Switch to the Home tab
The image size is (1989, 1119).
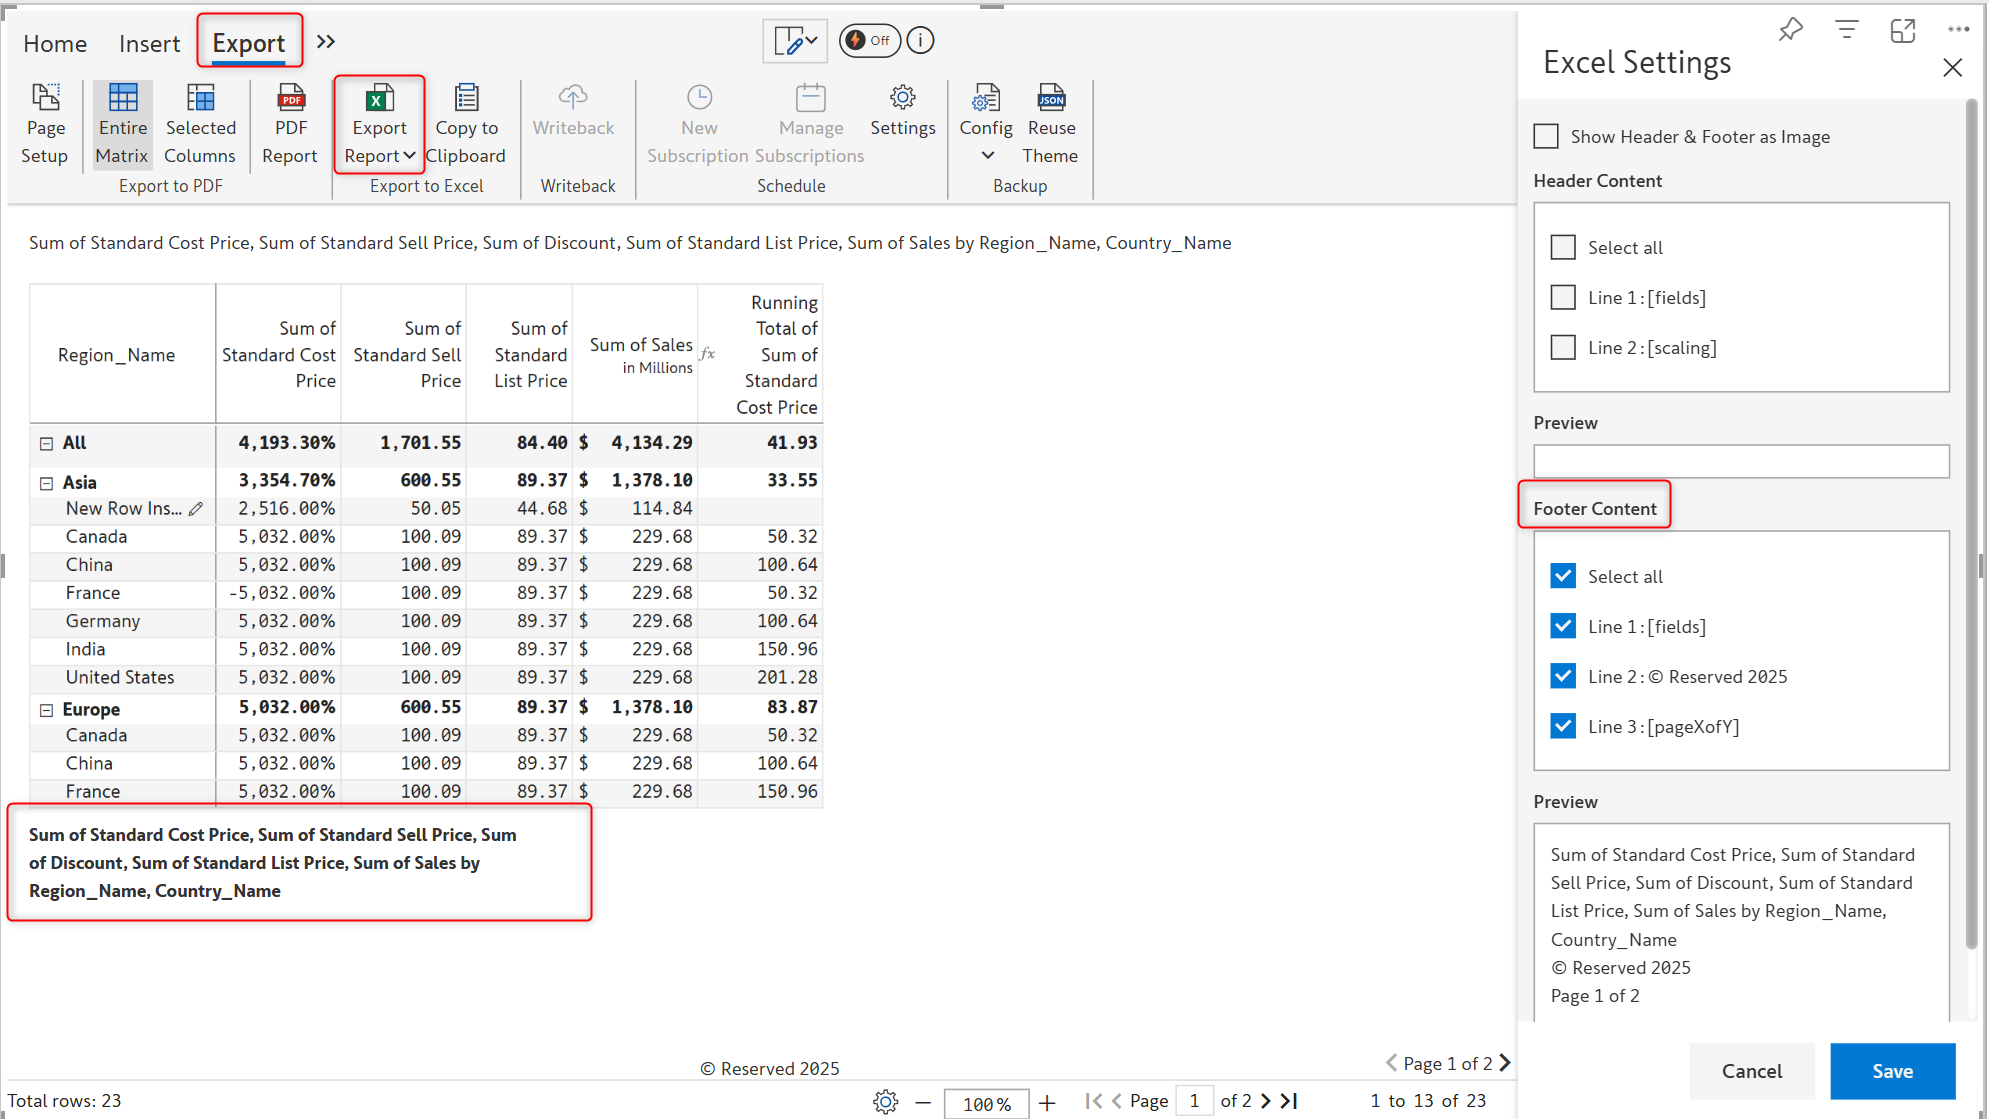pos(55,44)
